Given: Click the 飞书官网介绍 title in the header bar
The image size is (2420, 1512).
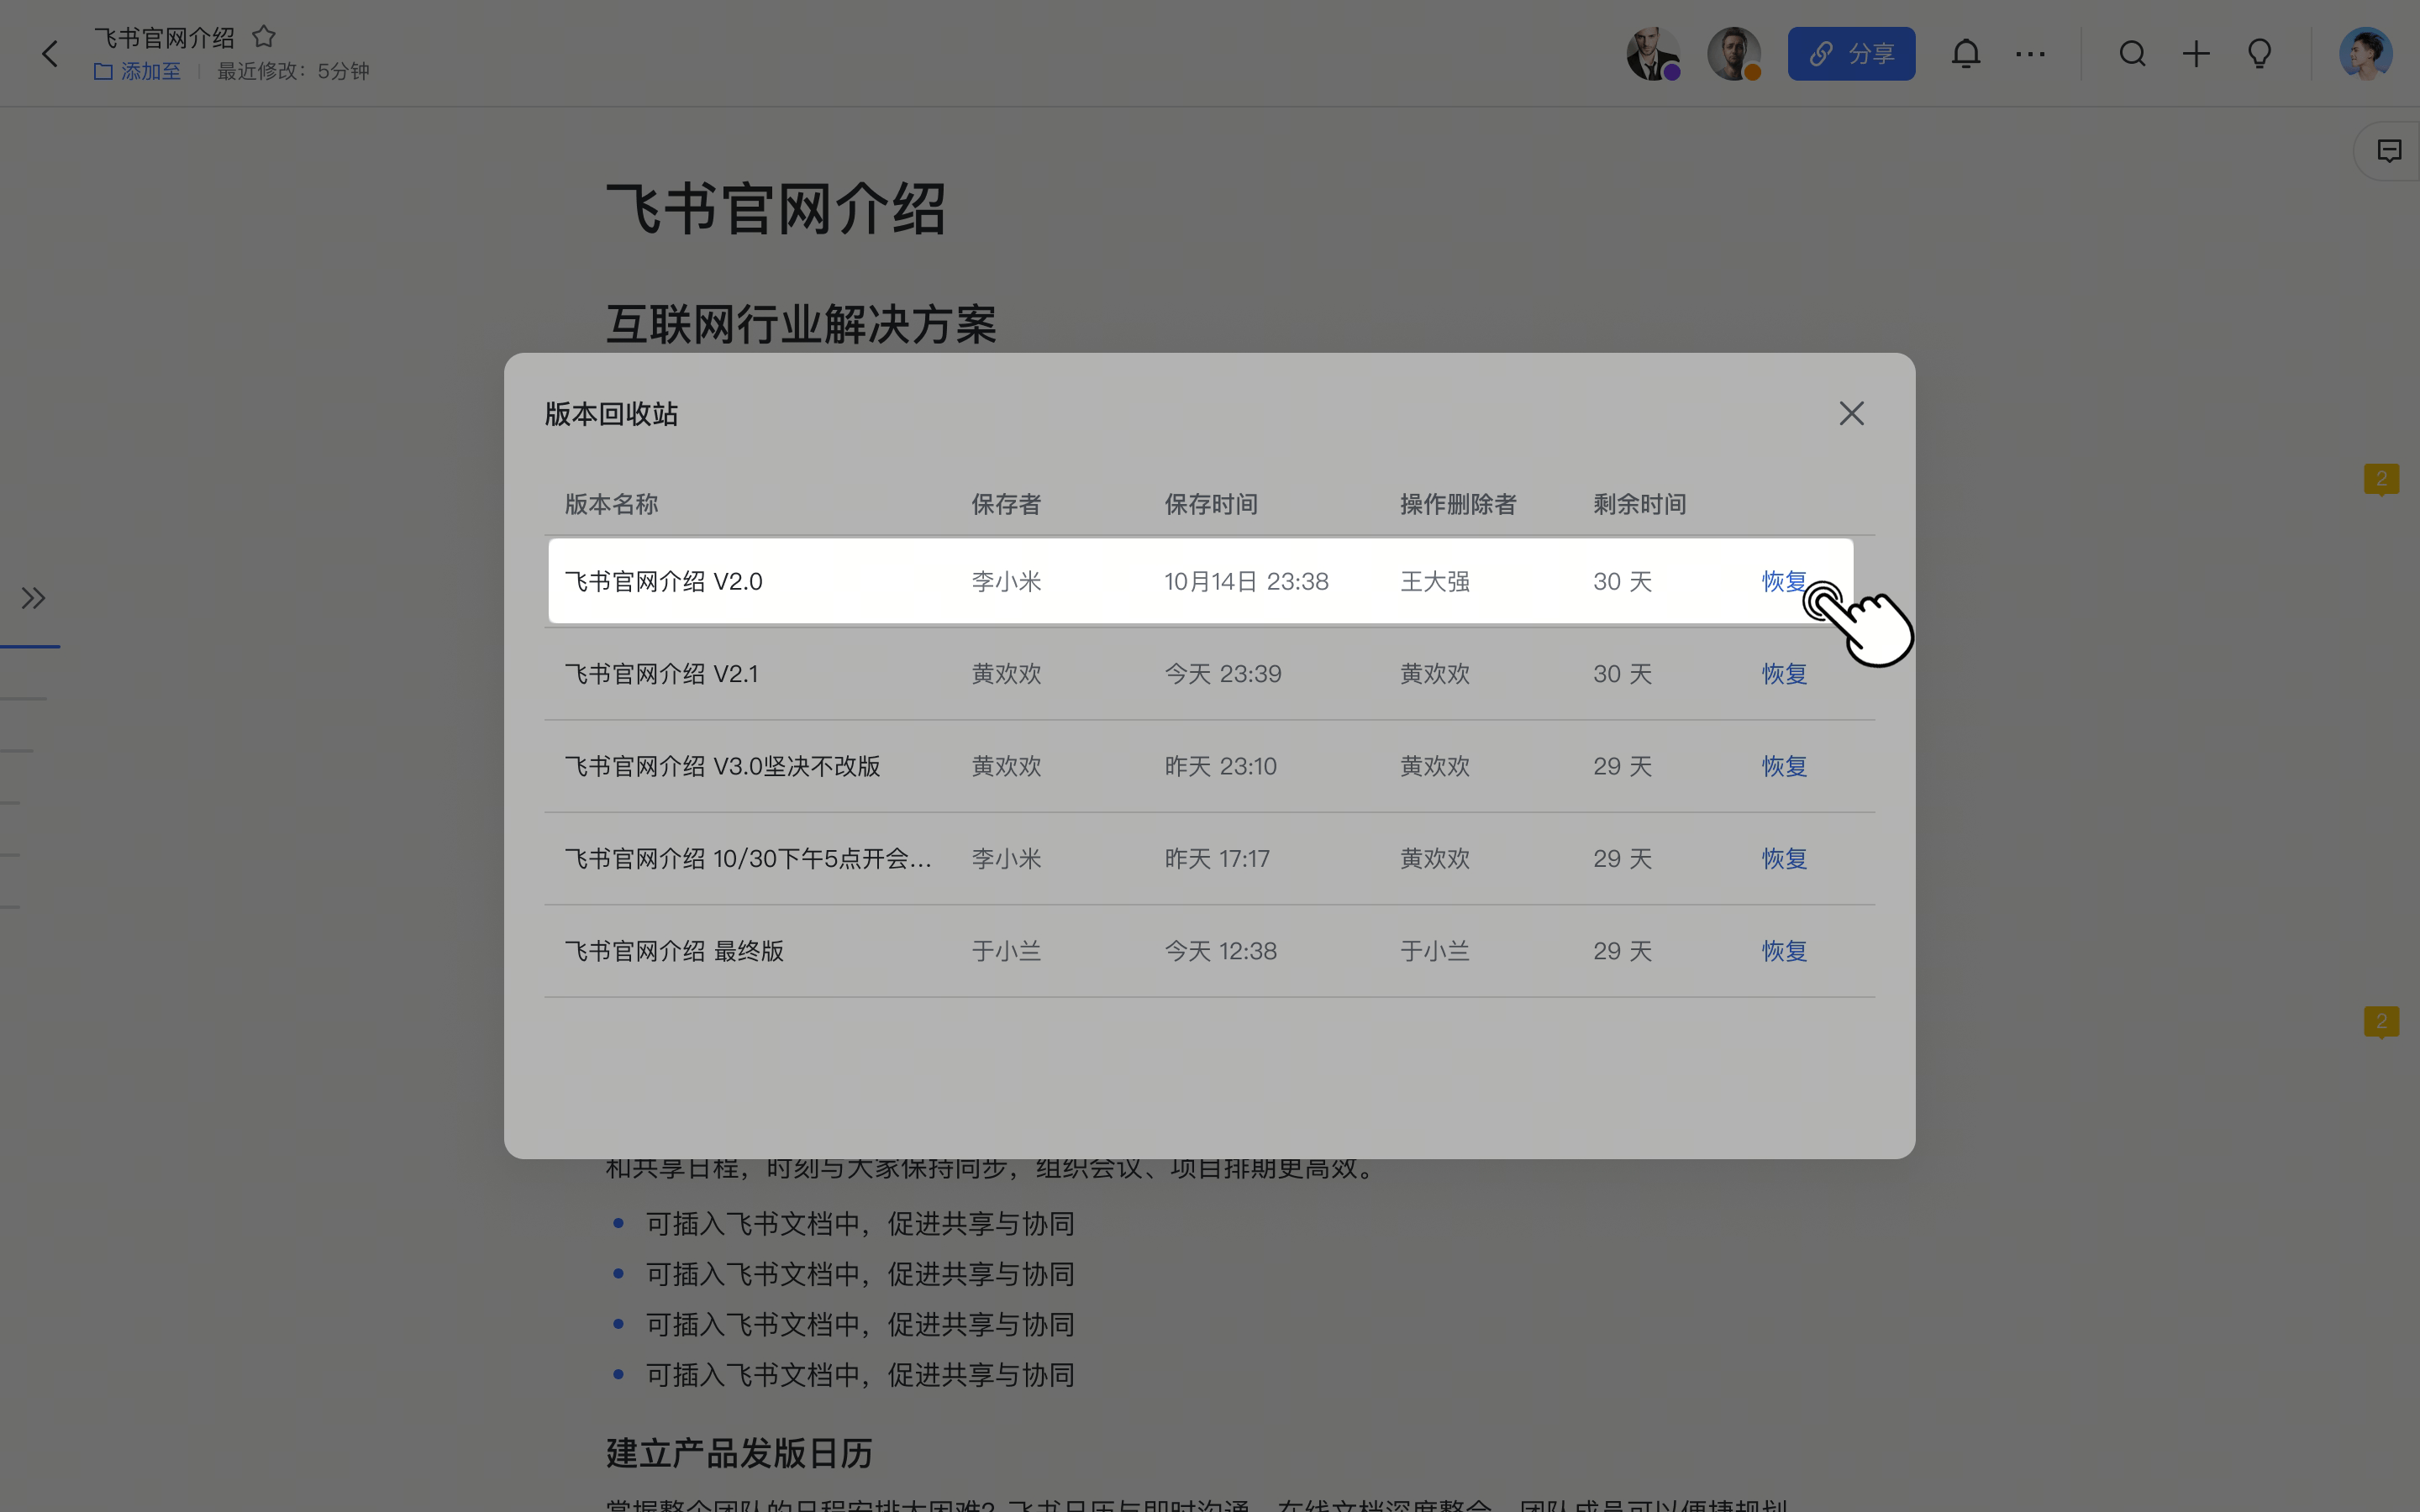Looking at the screenshot, I should point(164,38).
